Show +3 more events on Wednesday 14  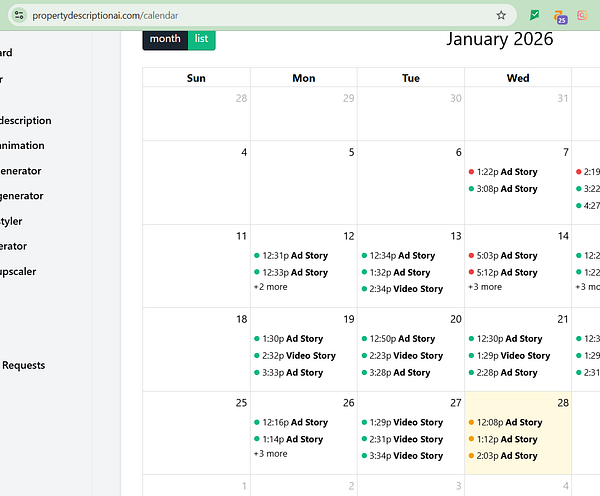point(485,287)
